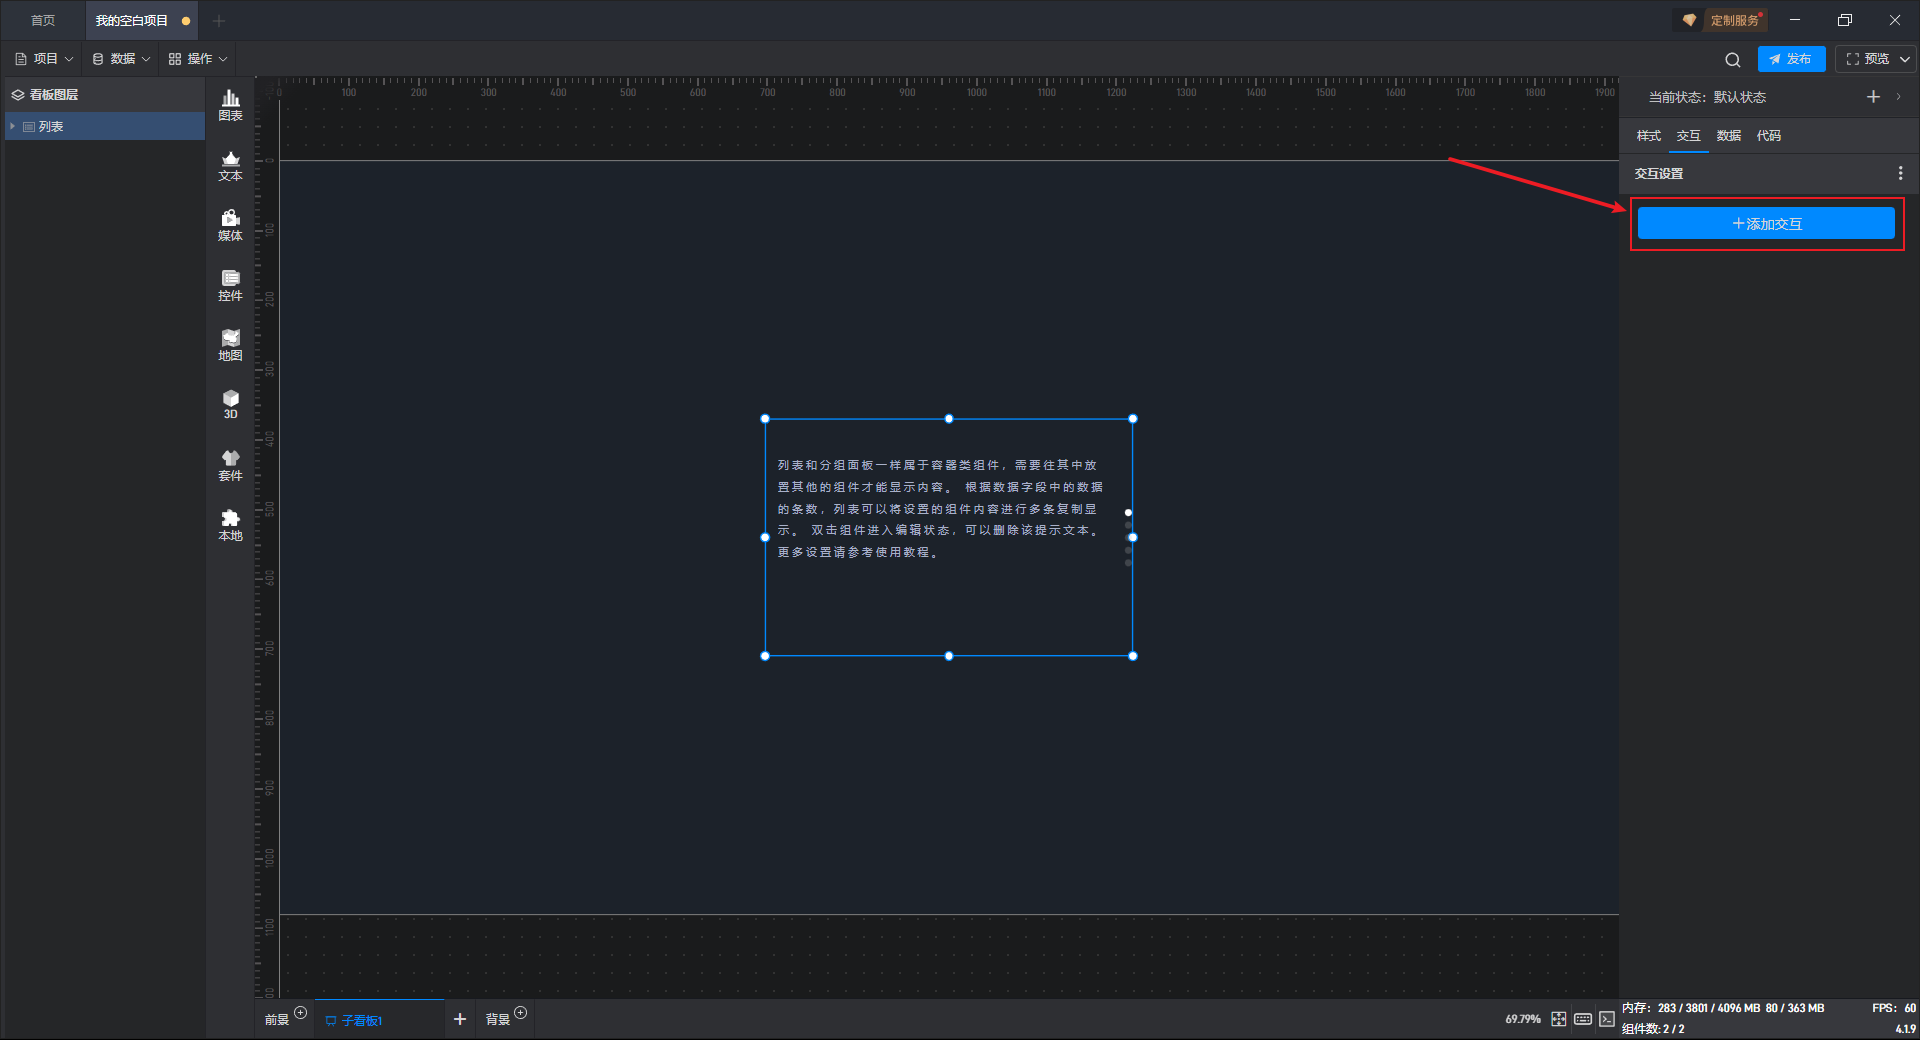Open the 操作 dropdown menu

(198, 59)
